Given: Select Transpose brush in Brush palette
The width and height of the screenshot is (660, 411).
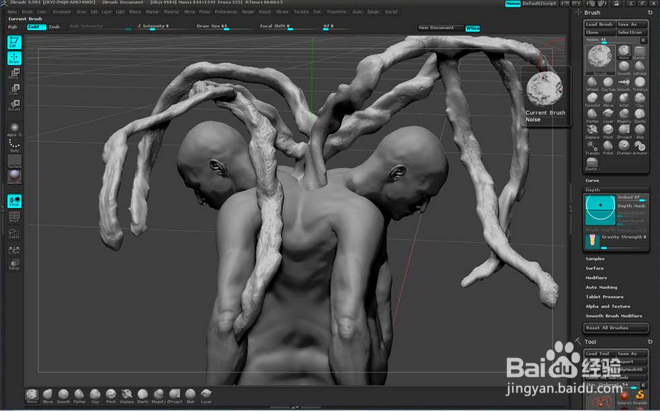Looking at the screenshot, I should [x=592, y=147].
